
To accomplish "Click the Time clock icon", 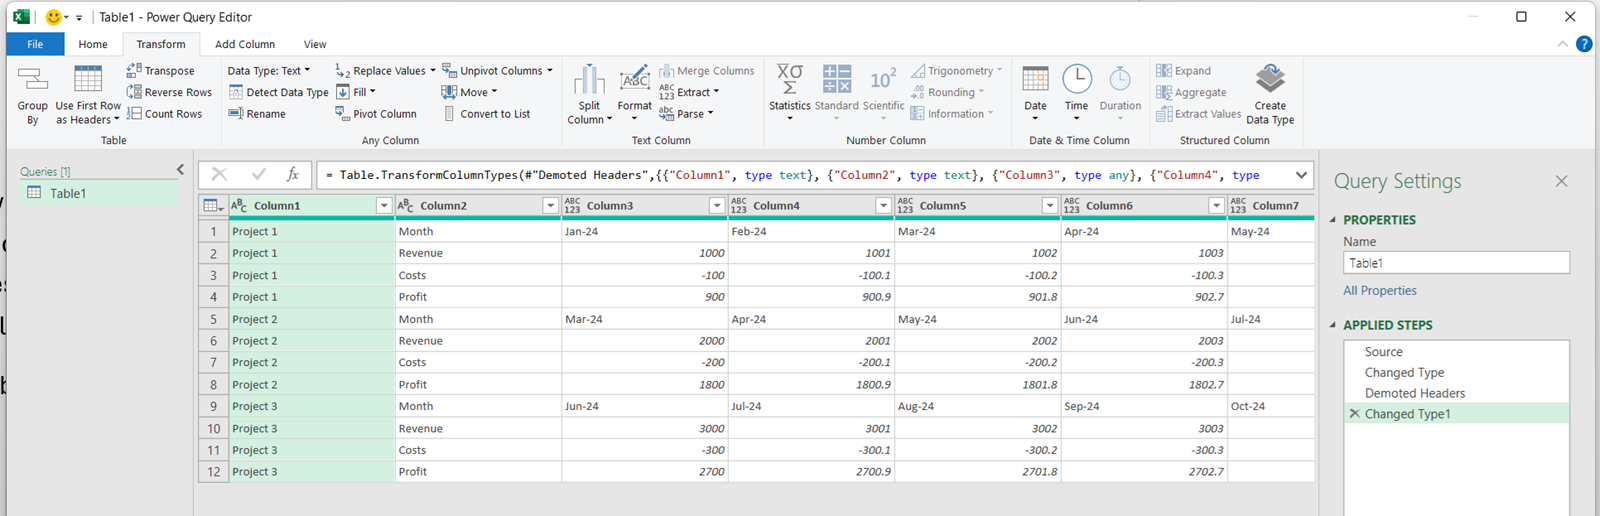I will coord(1076,80).
